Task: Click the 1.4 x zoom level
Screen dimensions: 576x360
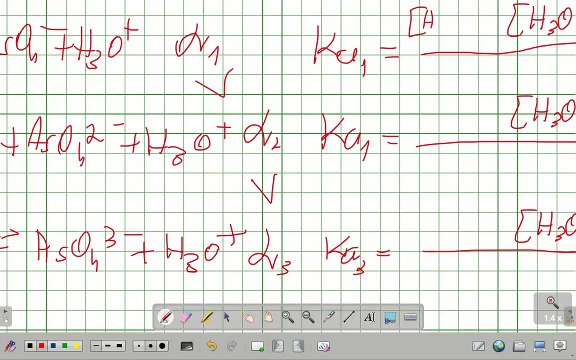Action: (x=552, y=318)
